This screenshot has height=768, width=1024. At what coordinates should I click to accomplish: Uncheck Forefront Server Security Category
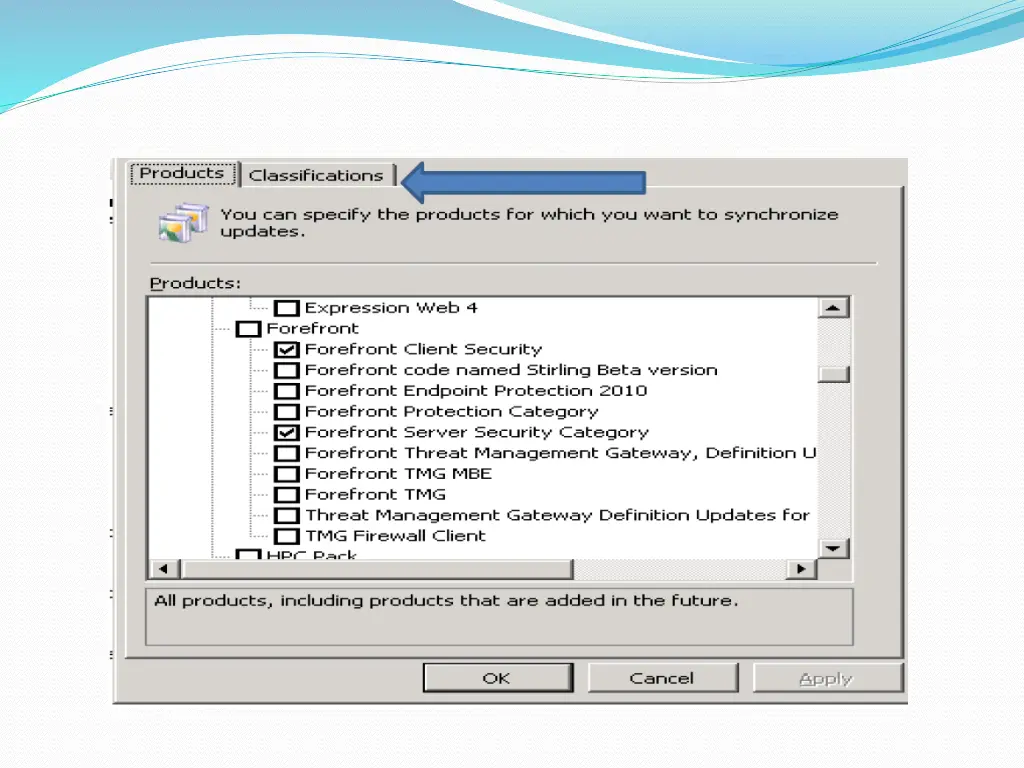(x=287, y=432)
